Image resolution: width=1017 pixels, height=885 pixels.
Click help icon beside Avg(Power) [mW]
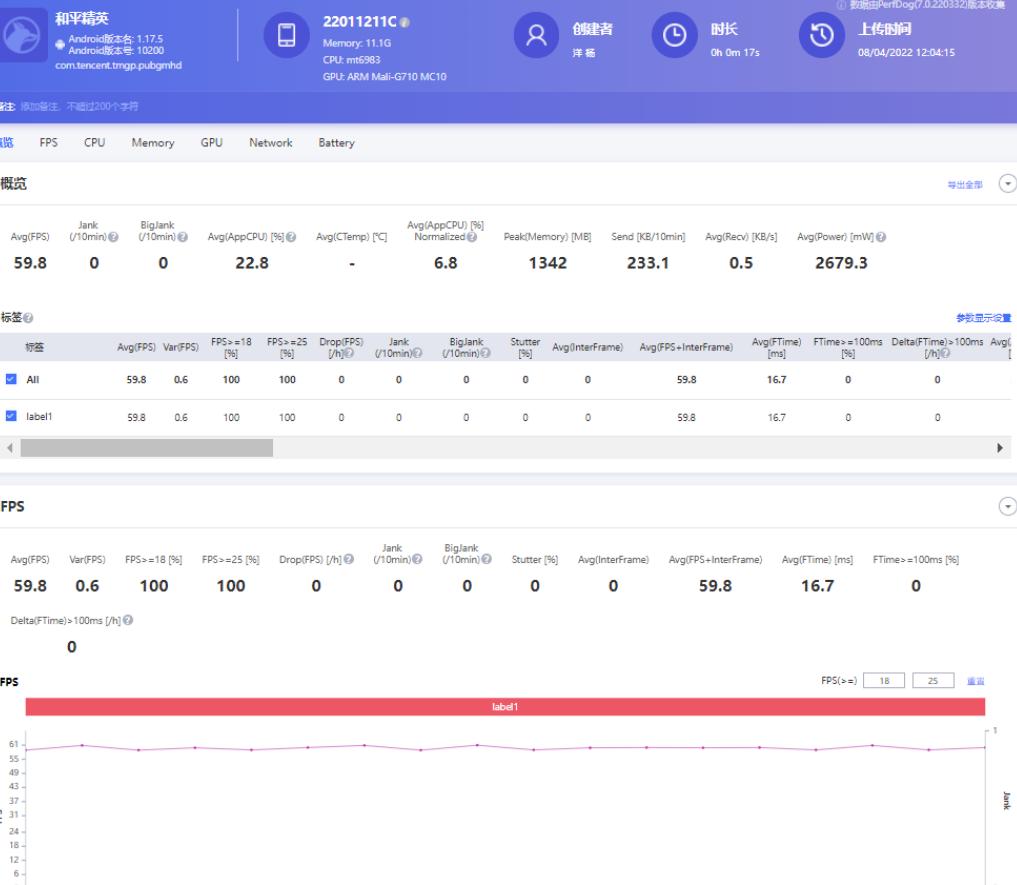(x=882, y=236)
